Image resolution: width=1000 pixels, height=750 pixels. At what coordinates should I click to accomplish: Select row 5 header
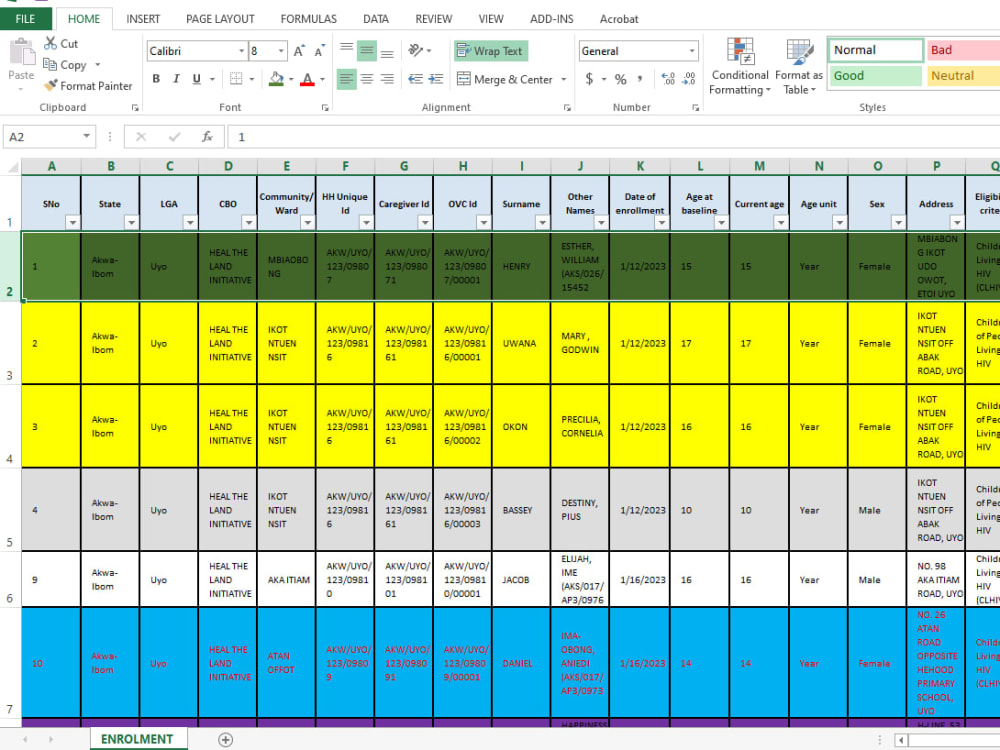tap(10, 510)
